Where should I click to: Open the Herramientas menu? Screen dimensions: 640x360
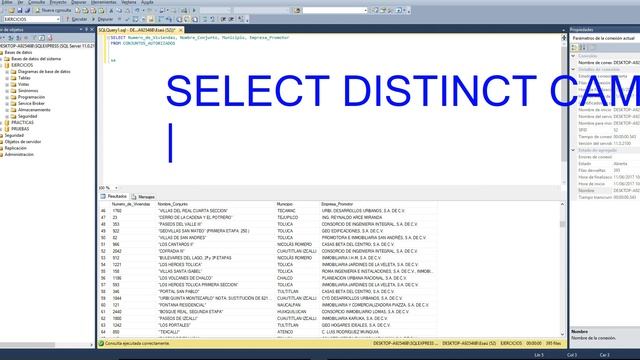pyautogui.click(x=104, y=2)
